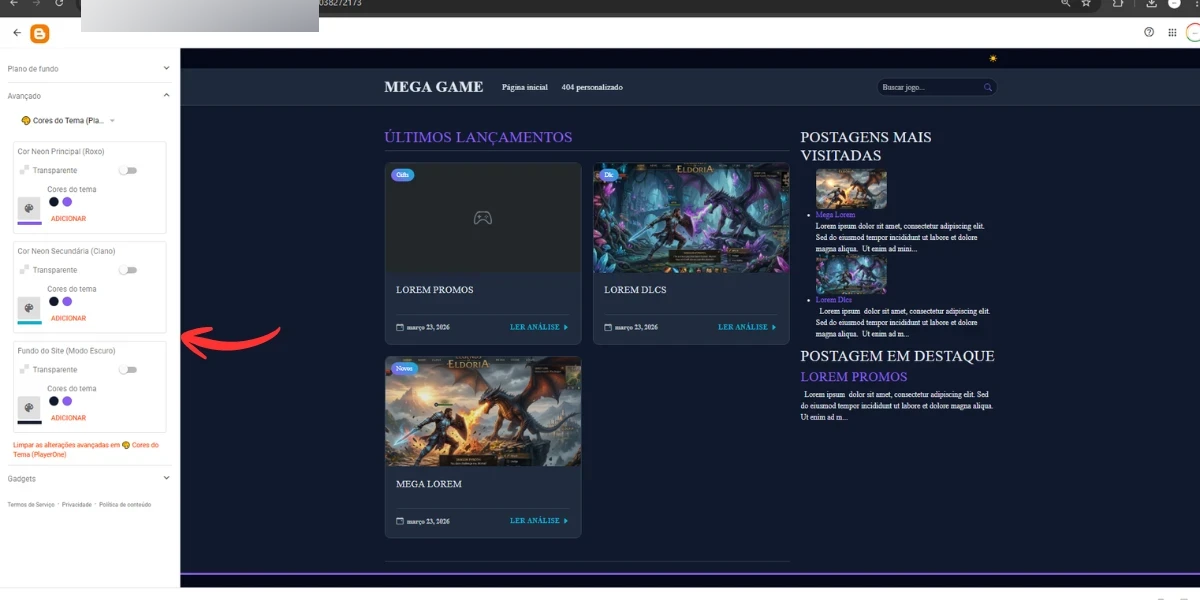
Task: Click the sun theme icon in preview
Action: click(x=993, y=58)
